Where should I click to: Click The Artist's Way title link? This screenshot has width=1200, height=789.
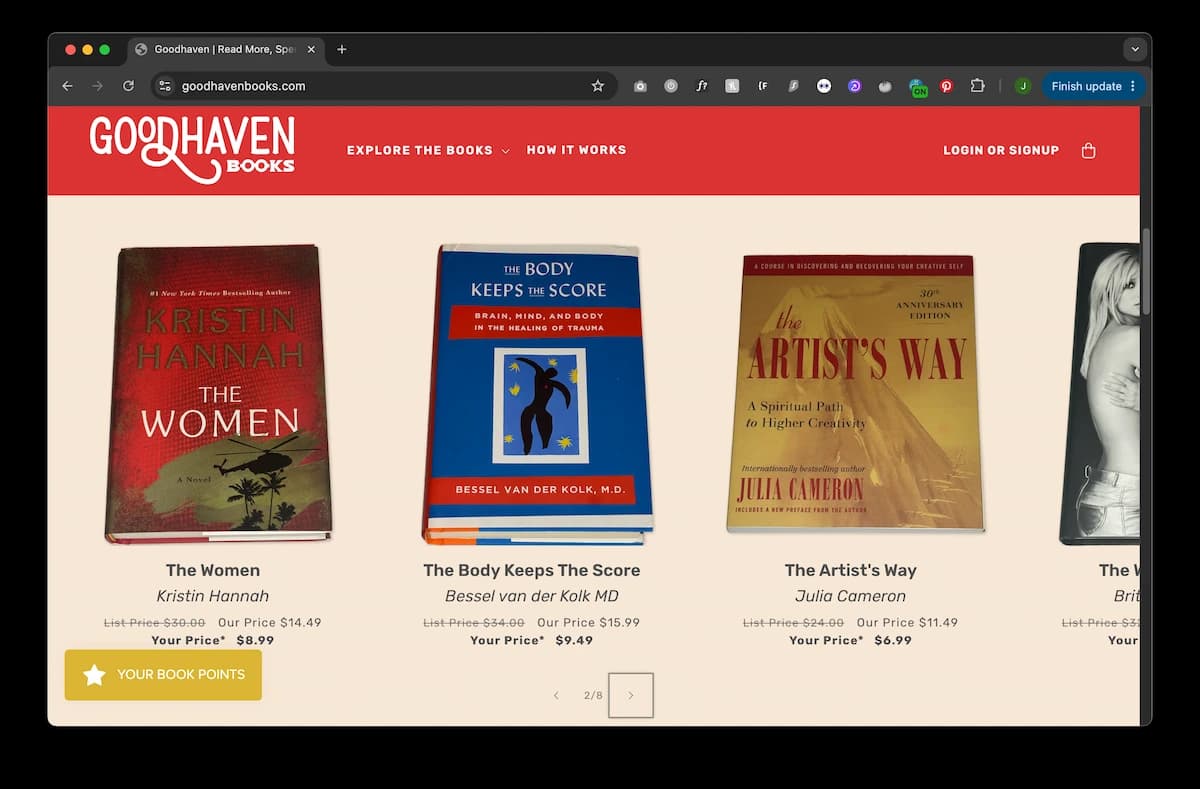[851, 570]
